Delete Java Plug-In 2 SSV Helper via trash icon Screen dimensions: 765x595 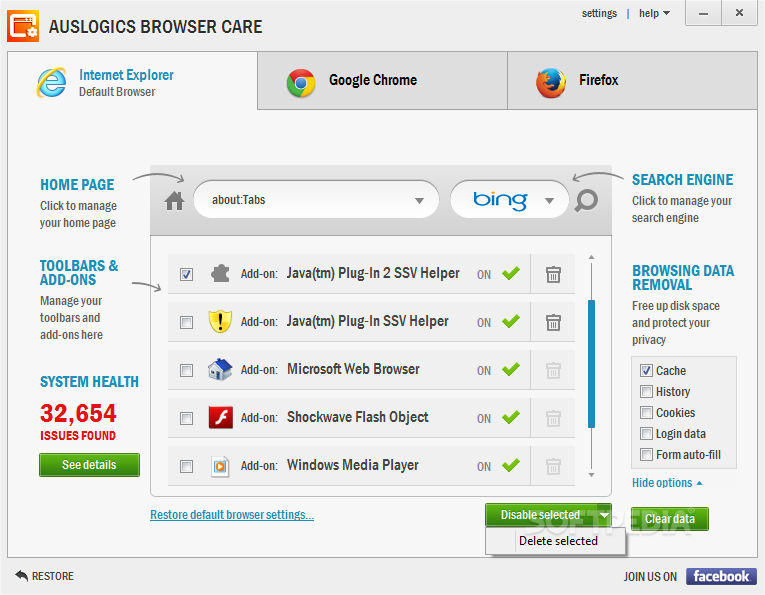[x=553, y=275]
